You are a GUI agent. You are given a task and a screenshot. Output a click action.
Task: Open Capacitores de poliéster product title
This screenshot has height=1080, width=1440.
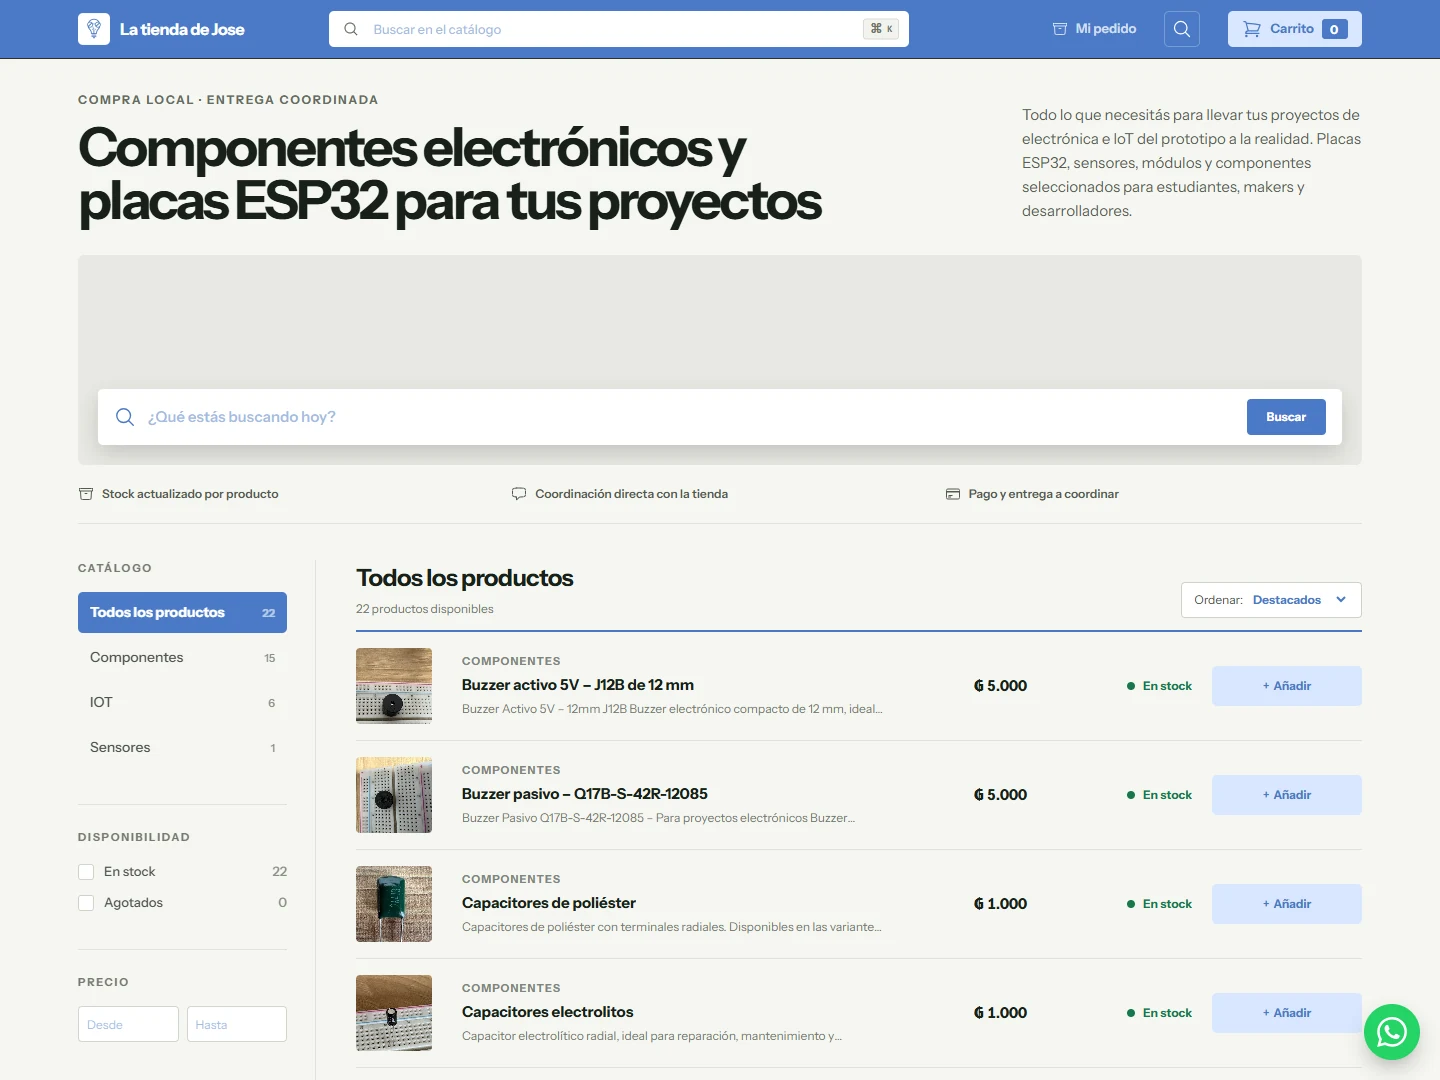549,903
